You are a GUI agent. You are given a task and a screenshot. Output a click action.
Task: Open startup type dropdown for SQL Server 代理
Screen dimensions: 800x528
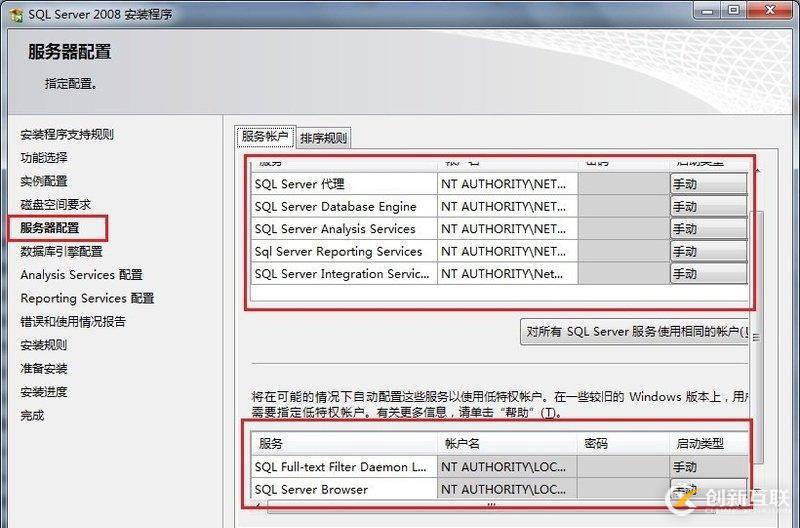point(708,184)
